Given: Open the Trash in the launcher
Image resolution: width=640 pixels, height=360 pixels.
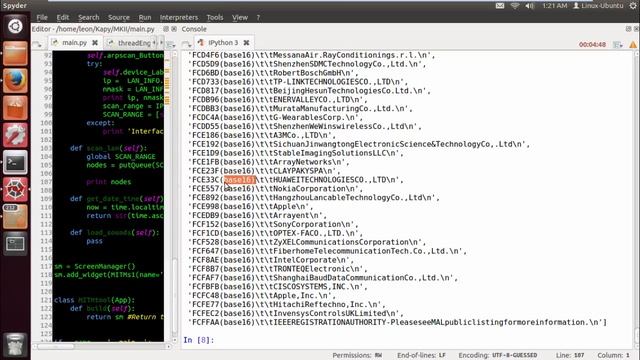Looking at the screenshot, I should coord(15,344).
